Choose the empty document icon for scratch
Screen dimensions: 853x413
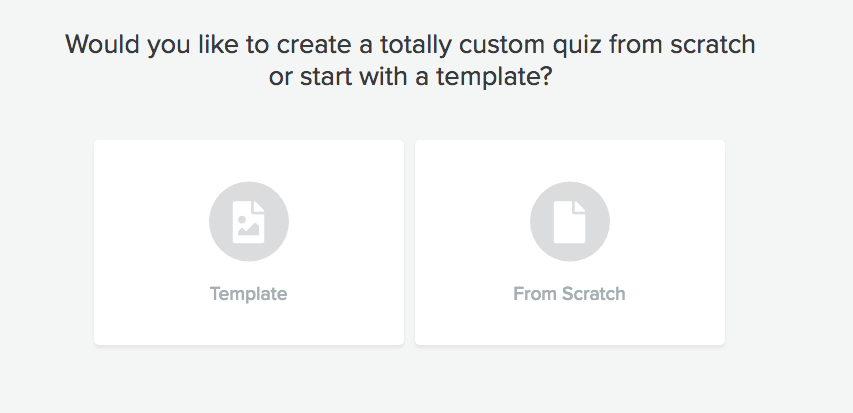coord(569,222)
